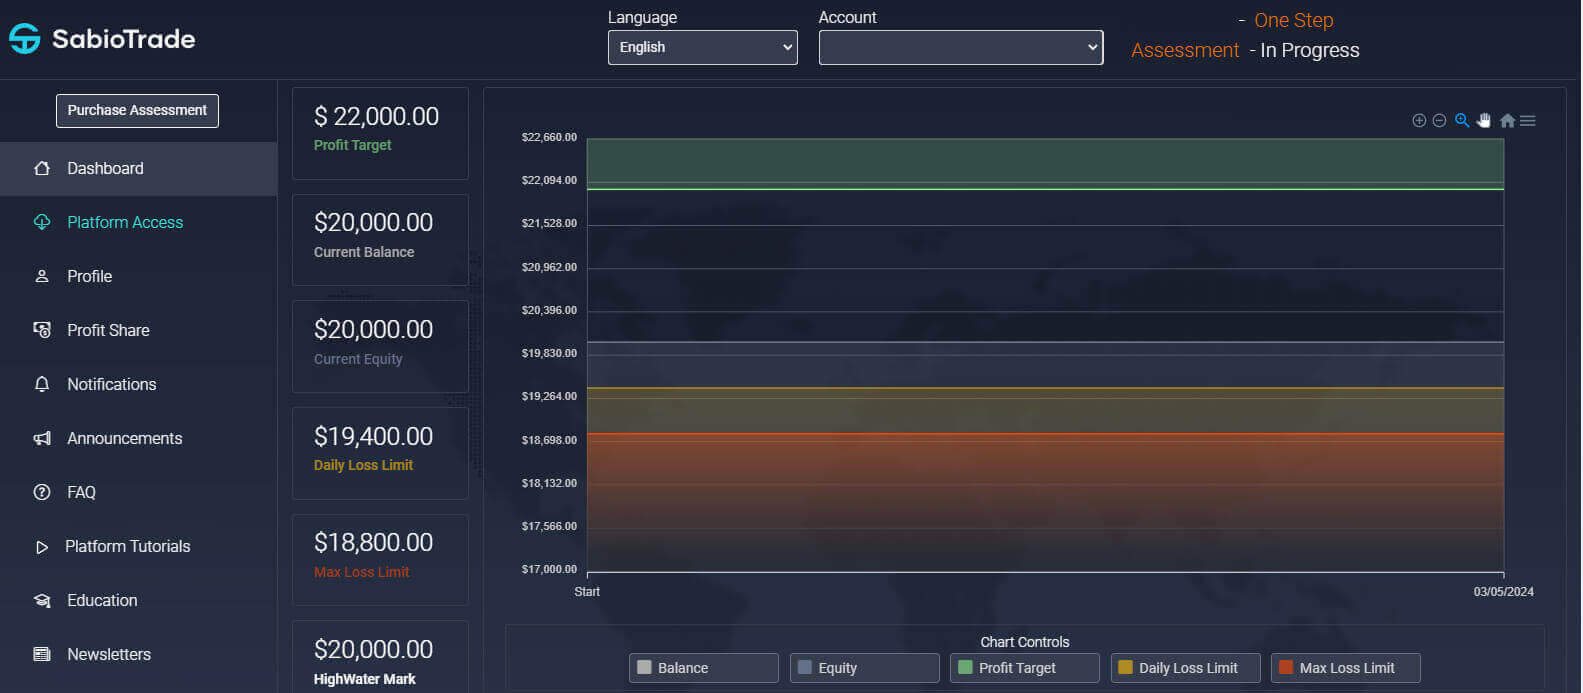Reset chart zoom with home icon
The height and width of the screenshot is (693, 1583).
1507,121
